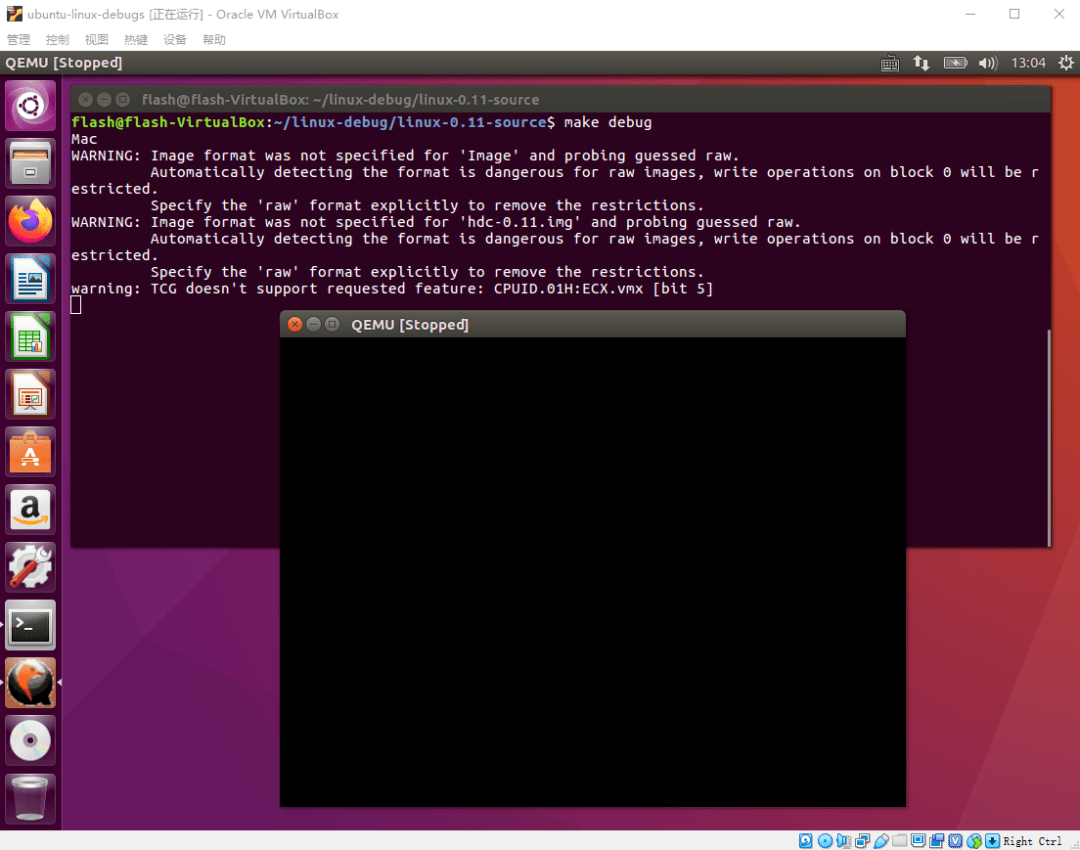The height and width of the screenshot is (850, 1080).
Task: Open LibreOffice Calc from the dock
Action: tap(30, 337)
